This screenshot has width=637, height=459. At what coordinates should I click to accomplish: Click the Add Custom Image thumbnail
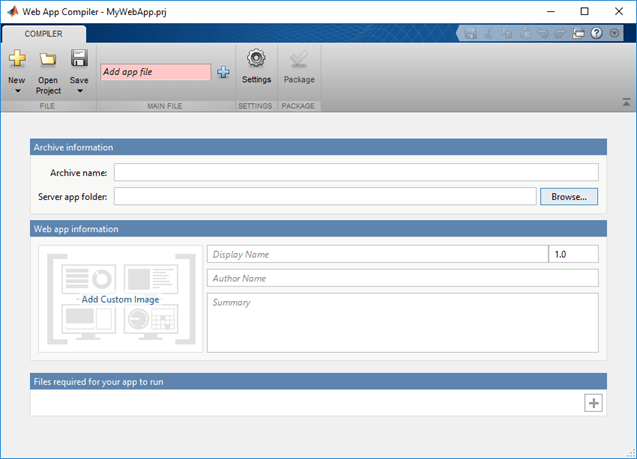120,299
